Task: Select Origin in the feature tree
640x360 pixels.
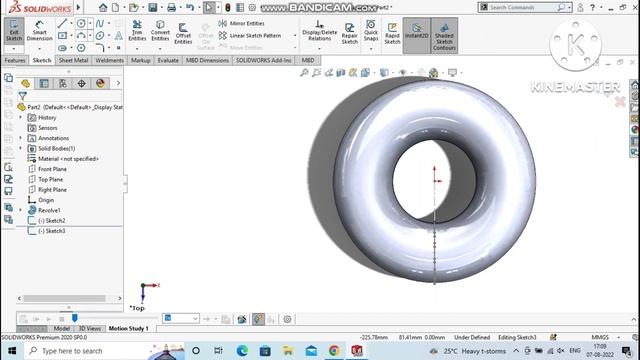Action: pyautogui.click(x=46, y=200)
